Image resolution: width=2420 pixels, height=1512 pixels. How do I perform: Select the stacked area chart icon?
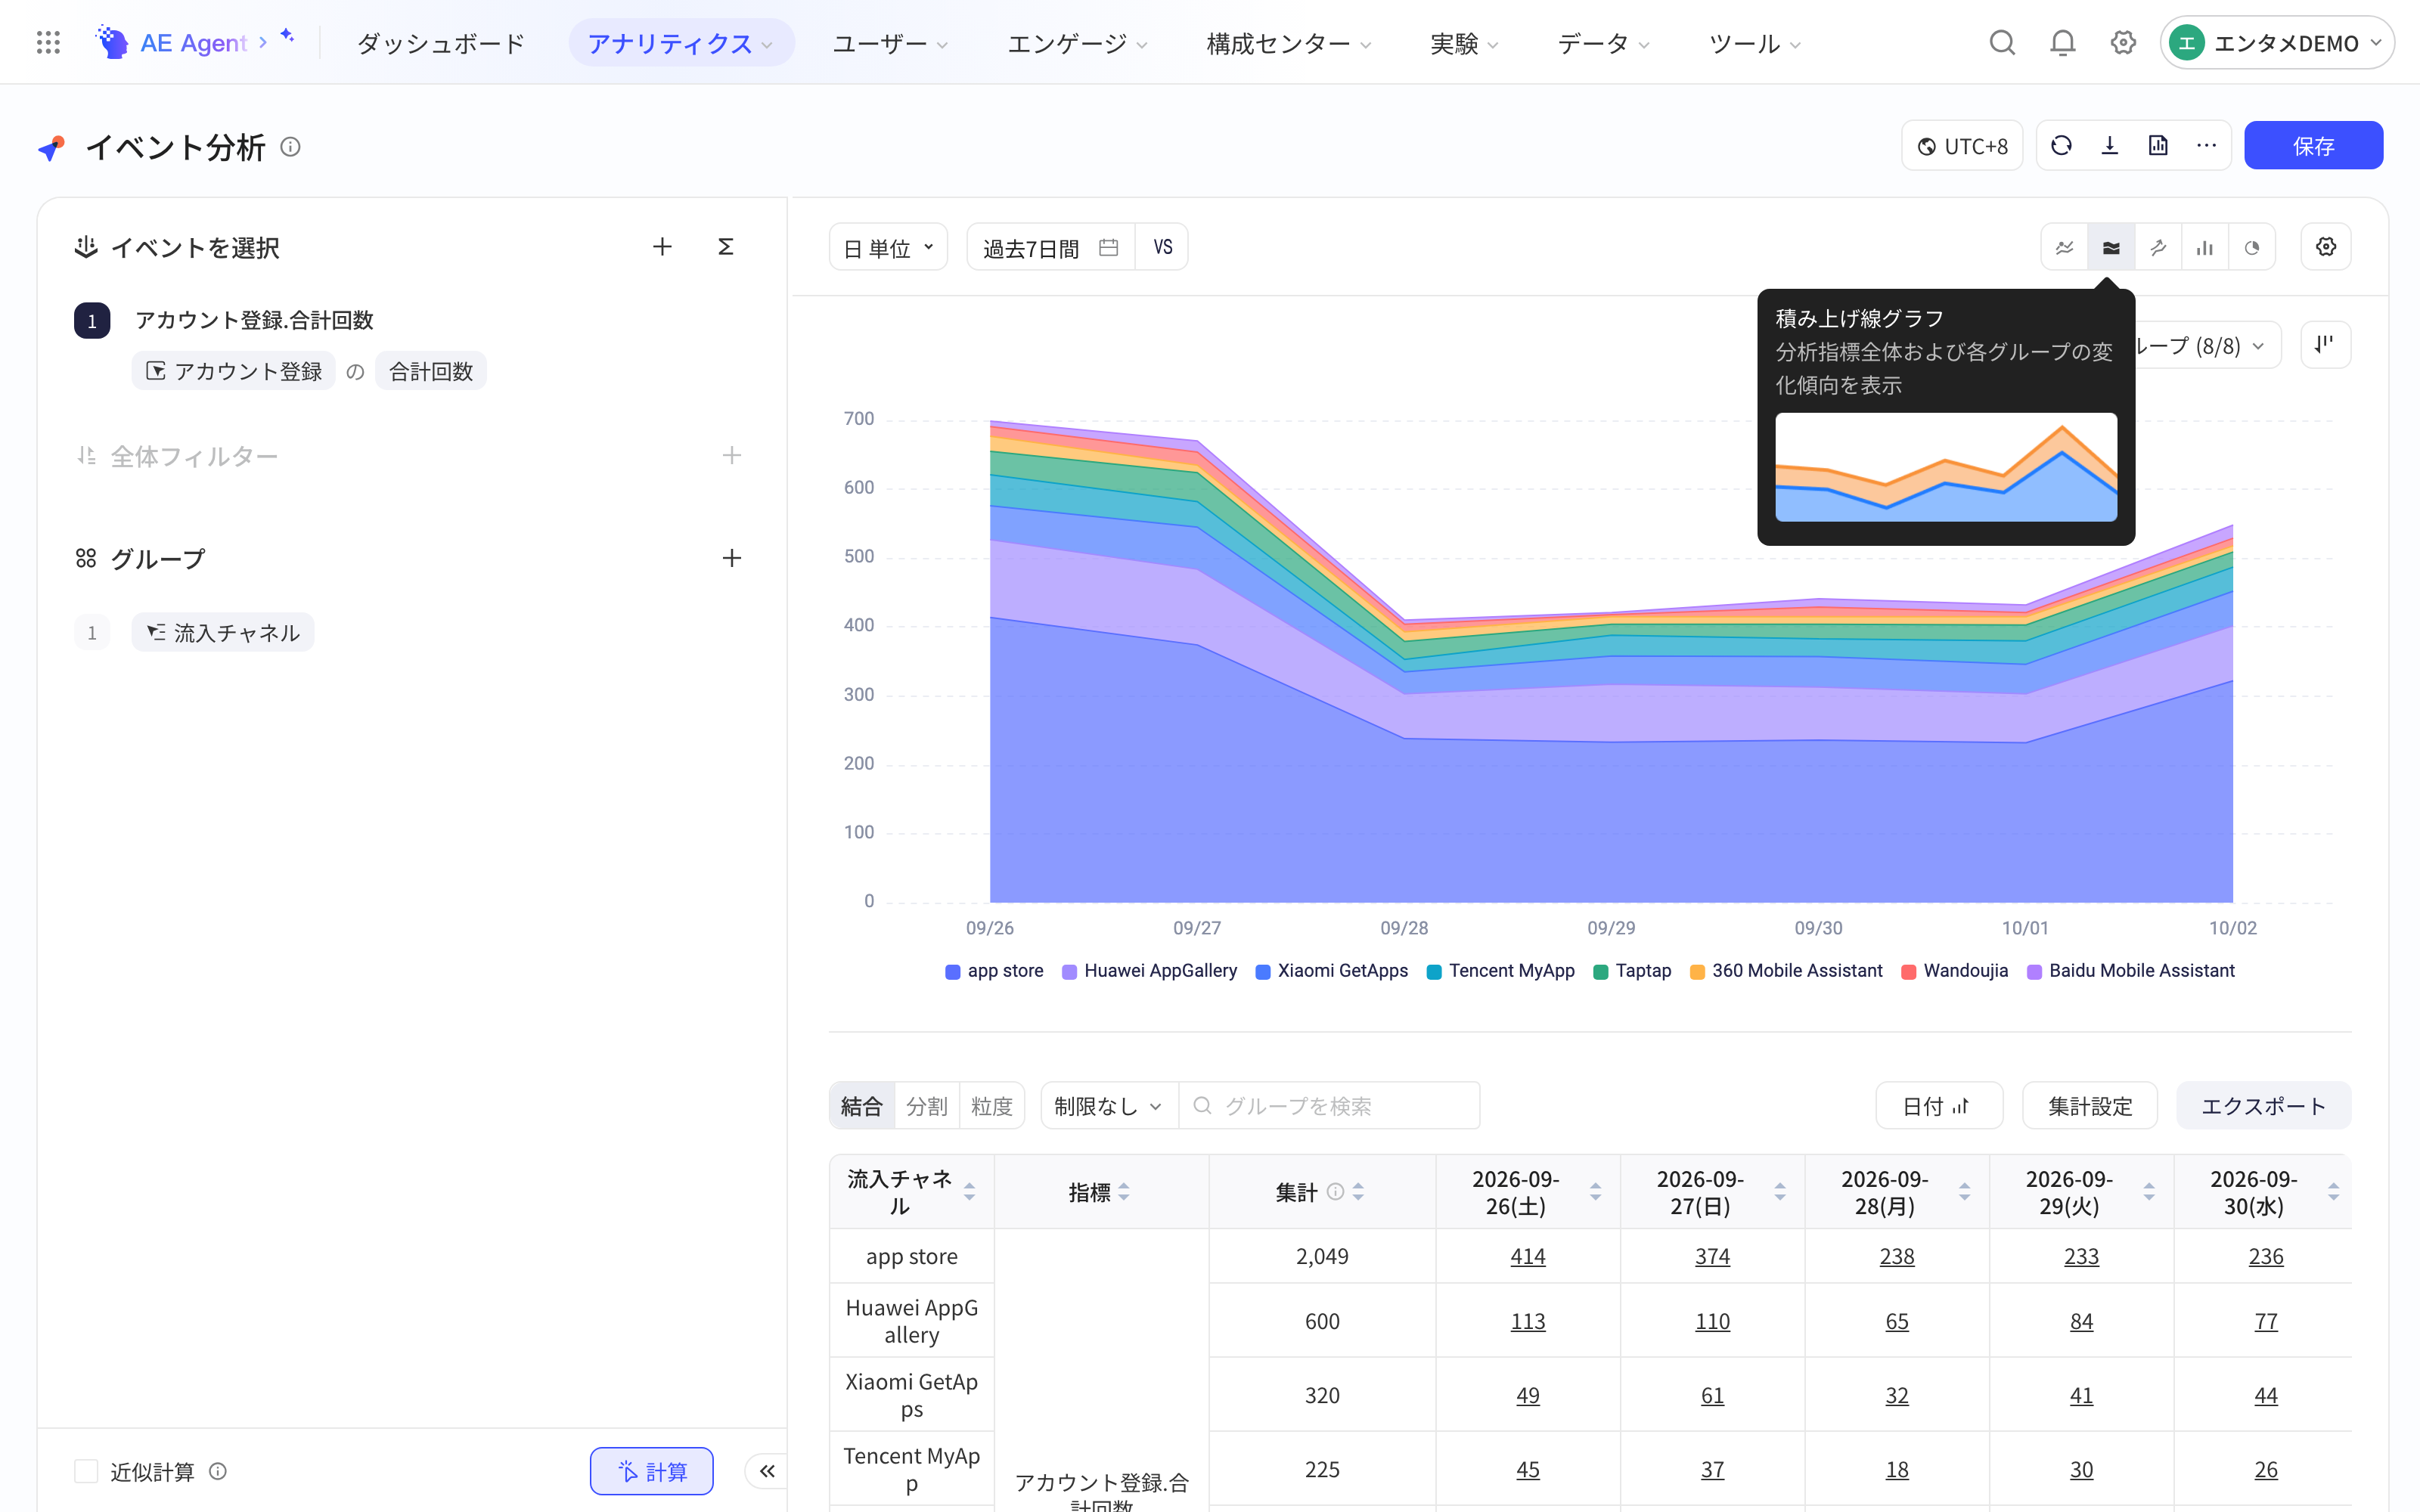2111,247
